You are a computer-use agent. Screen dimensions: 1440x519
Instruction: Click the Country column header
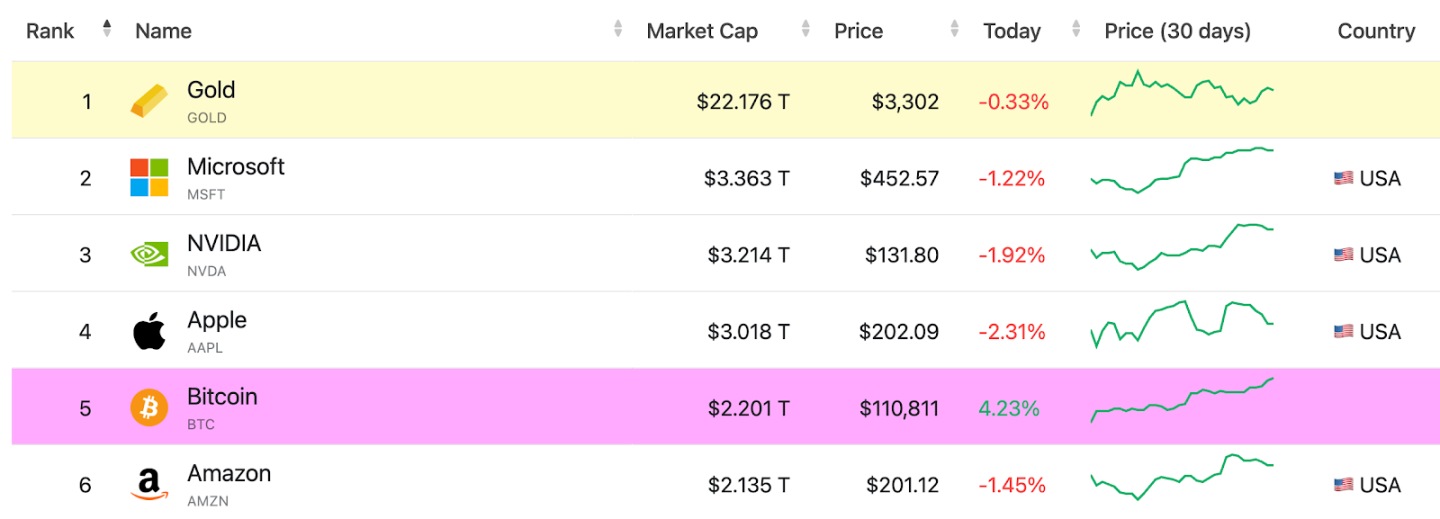coord(1376,31)
